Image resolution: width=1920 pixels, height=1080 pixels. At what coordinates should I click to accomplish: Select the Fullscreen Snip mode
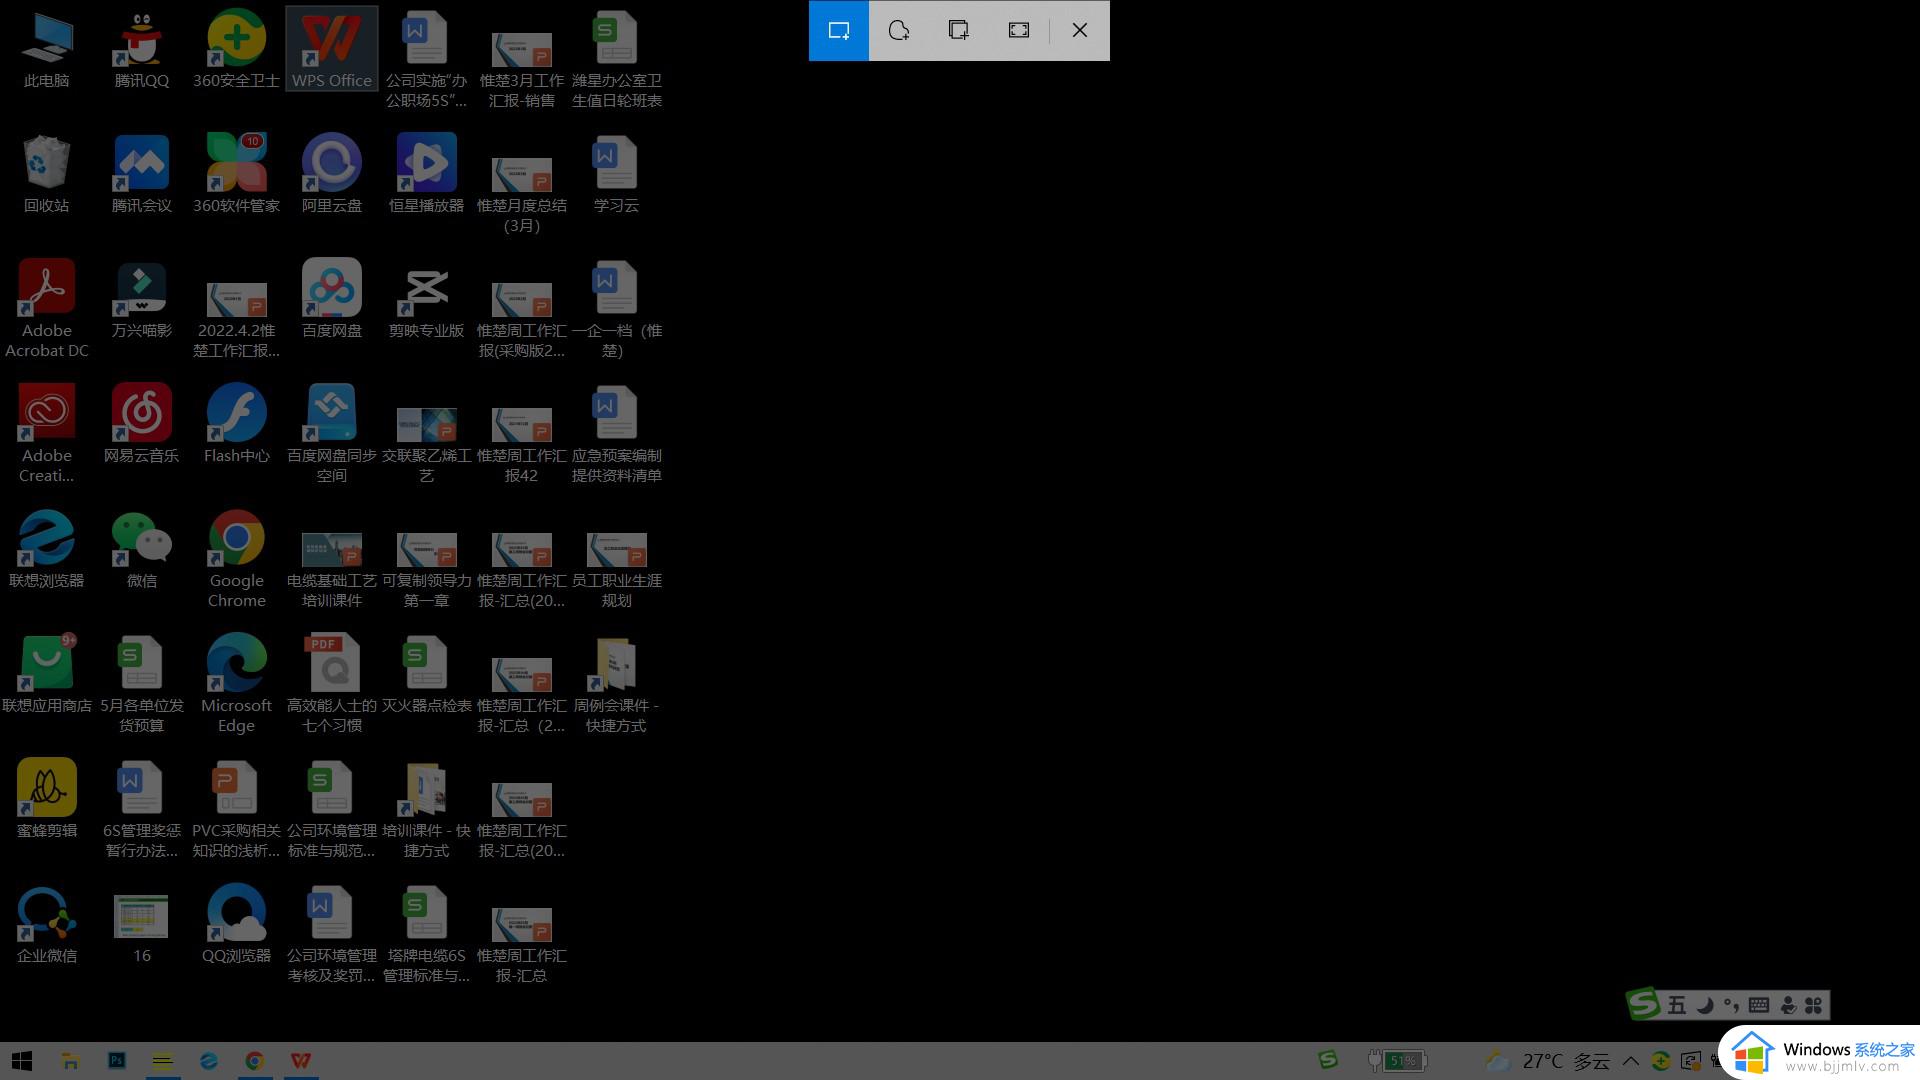1019,30
